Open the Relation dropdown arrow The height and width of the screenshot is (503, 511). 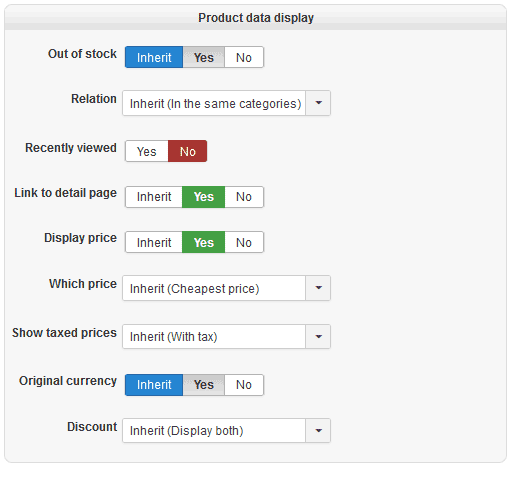click(x=318, y=103)
